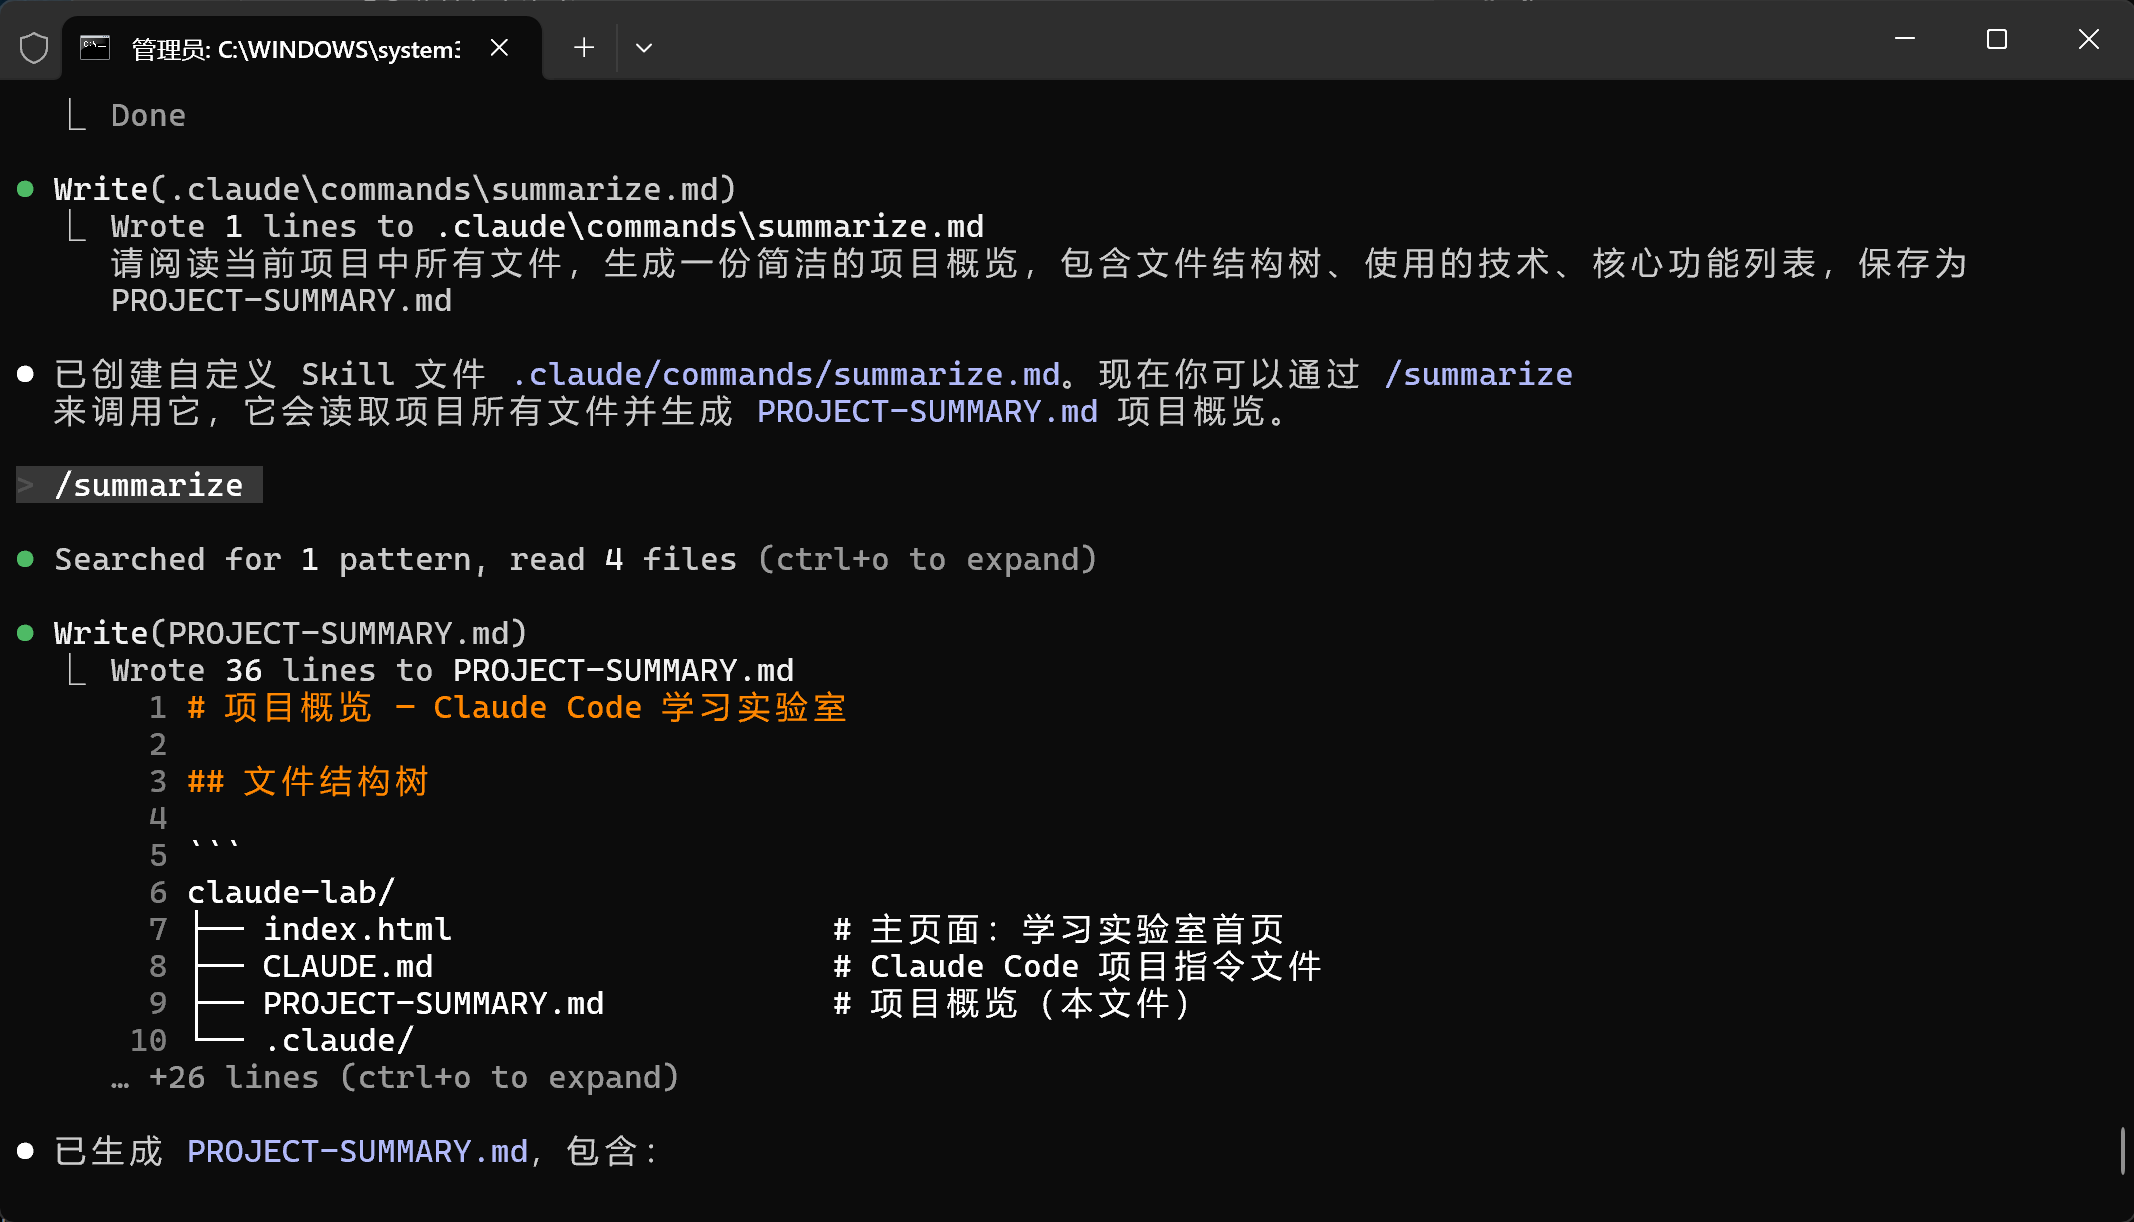Click 'Wrote 36 lines to PROJECT-SUMMARY.md'
The height and width of the screenshot is (1222, 2134).
tap(452, 670)
